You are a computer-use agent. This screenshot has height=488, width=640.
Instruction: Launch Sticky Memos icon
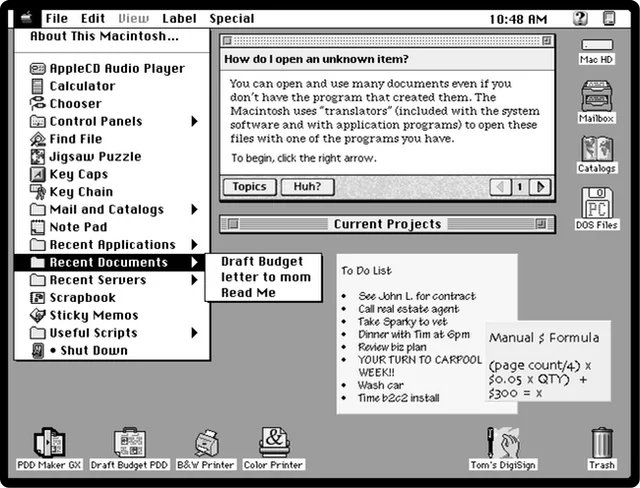[x=38, y=315]
